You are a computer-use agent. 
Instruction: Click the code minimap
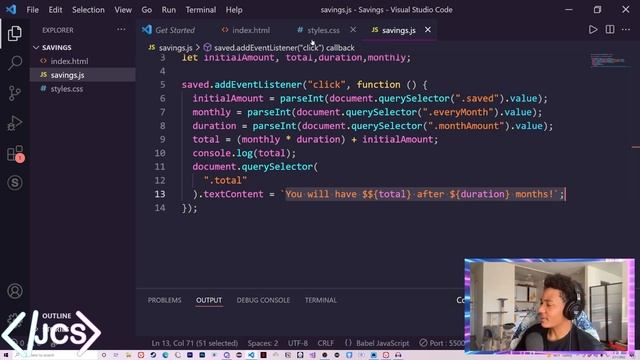tap(610, 61)
